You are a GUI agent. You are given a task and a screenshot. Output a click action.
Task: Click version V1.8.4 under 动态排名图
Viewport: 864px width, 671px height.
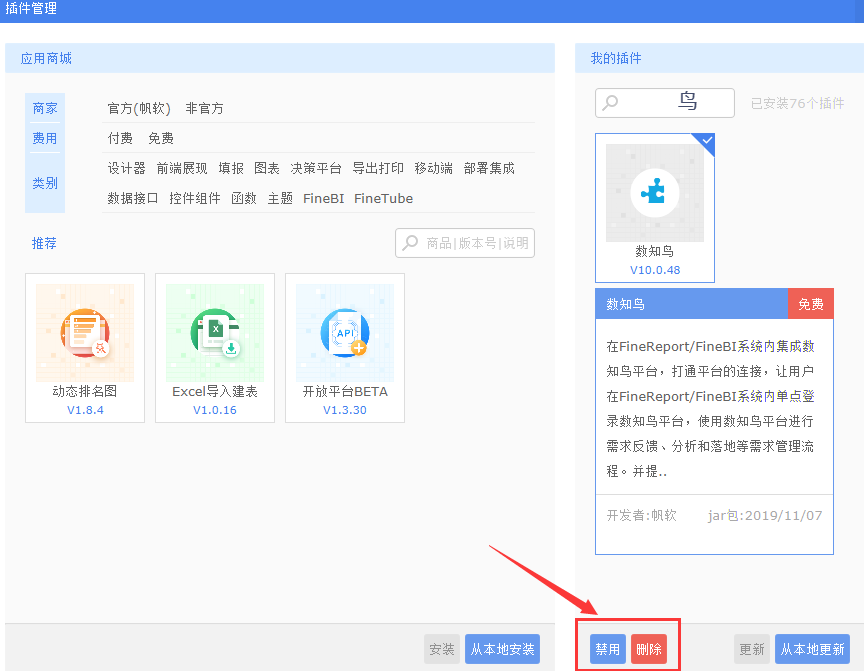(85, 410)
